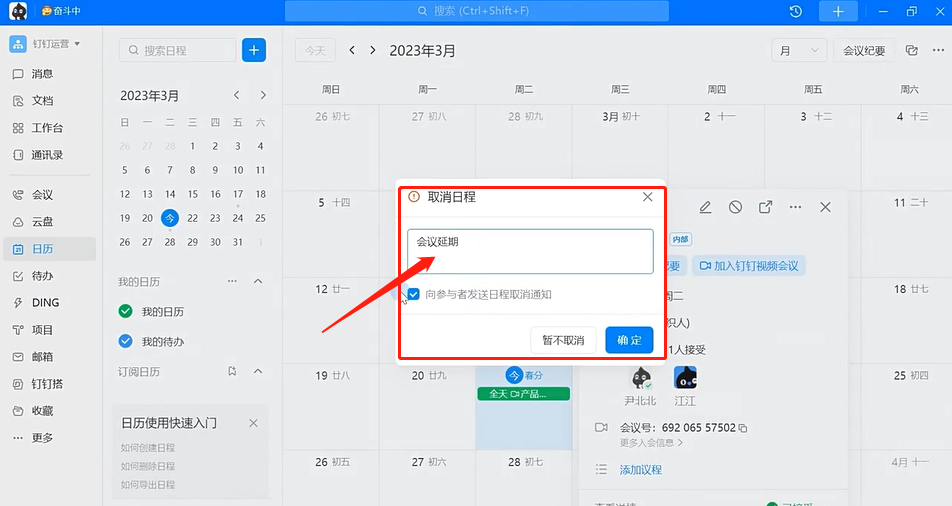Open 我的日历 section more options
The height and width of the screenshot is (506, 952).
click(232, 281)
